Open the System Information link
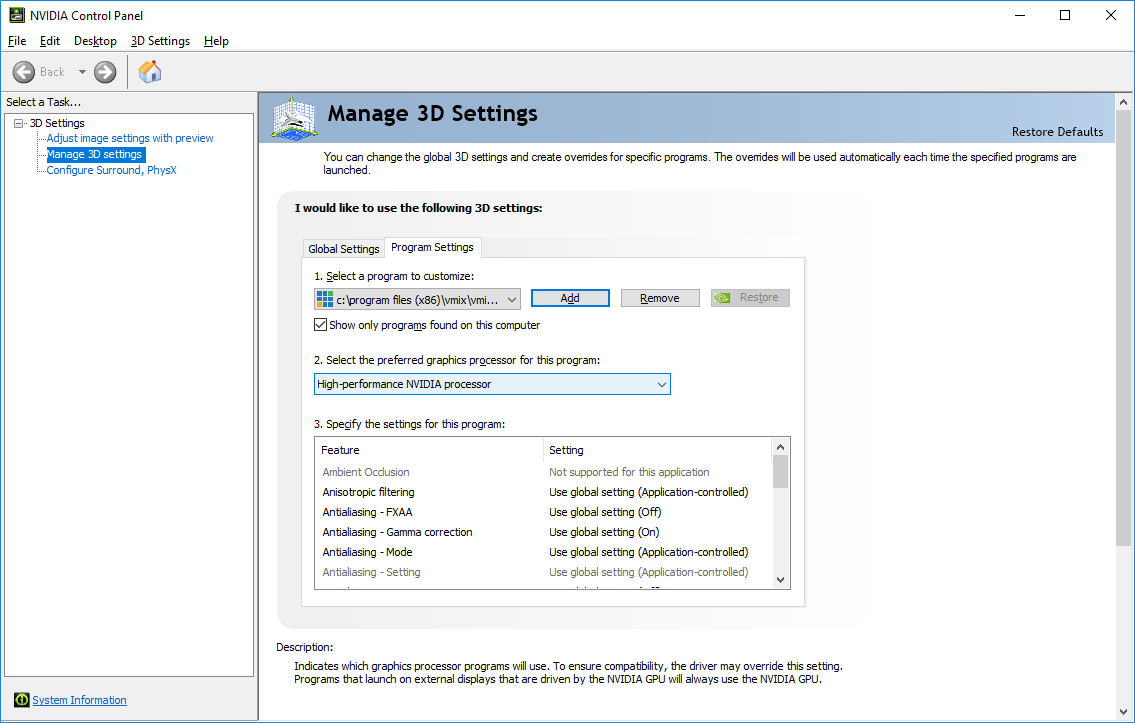Viewport: 1135px width, 723px height. pyautogui.click(x=79, y=700)
